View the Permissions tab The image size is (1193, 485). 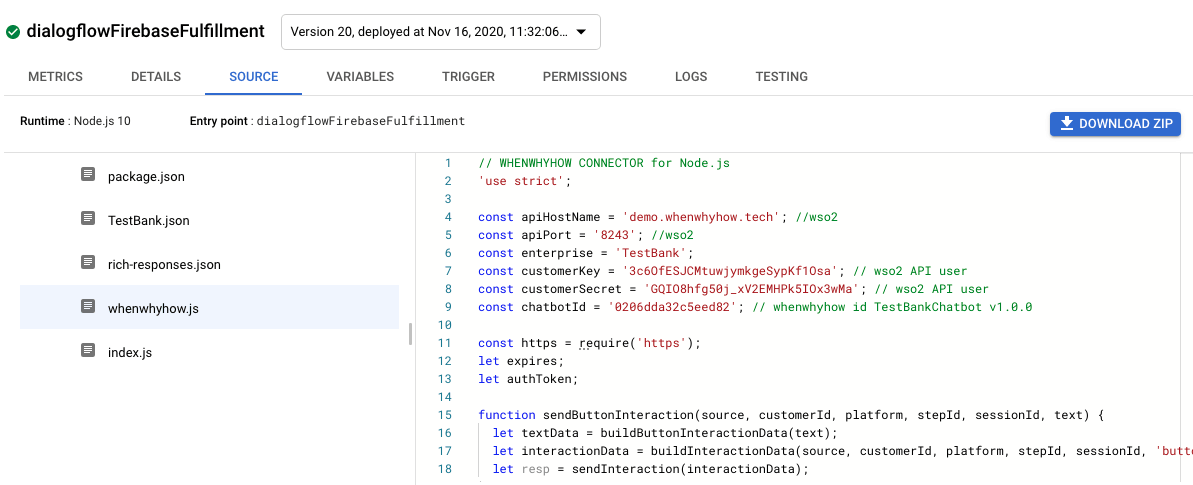click(585, 77)
